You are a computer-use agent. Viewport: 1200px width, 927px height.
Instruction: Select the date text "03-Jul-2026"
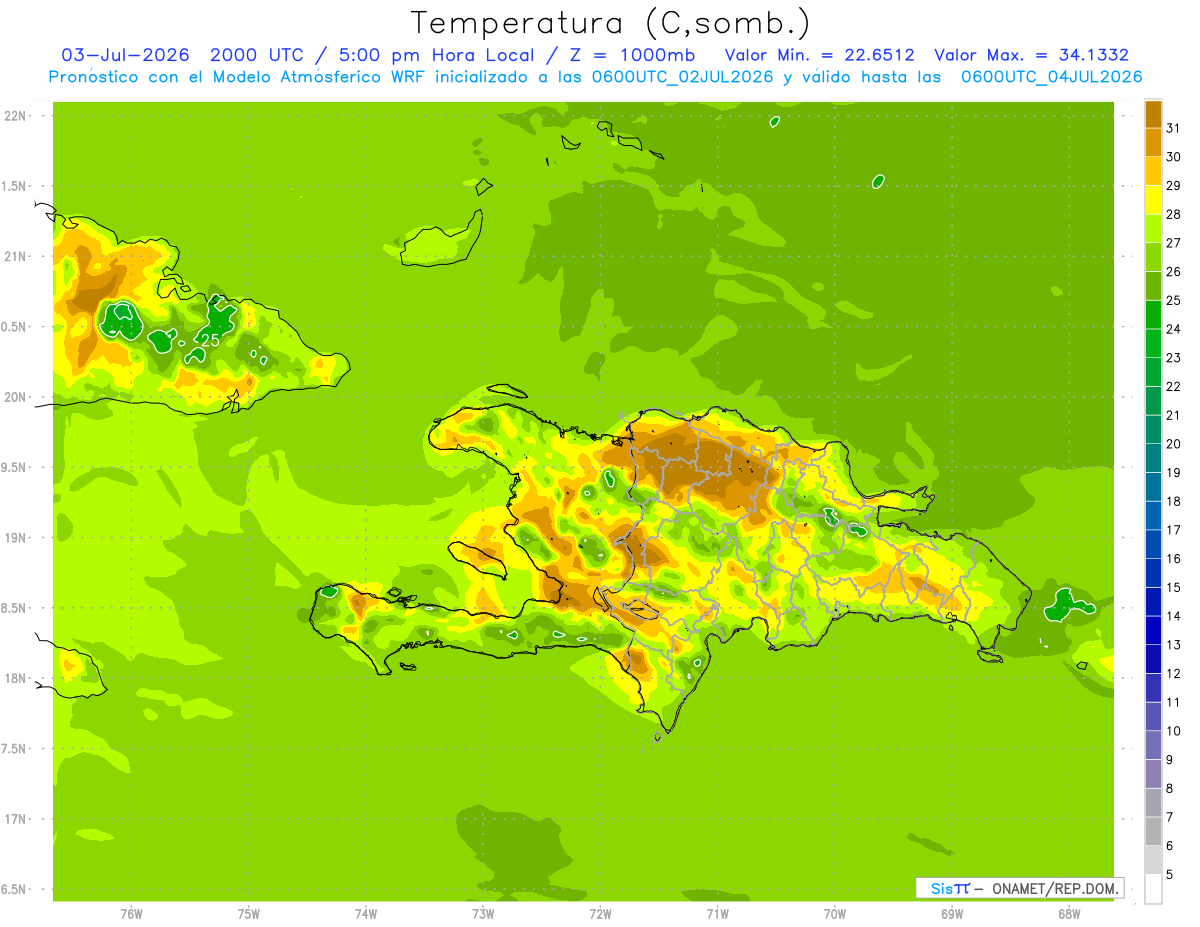tap(125, 55)
